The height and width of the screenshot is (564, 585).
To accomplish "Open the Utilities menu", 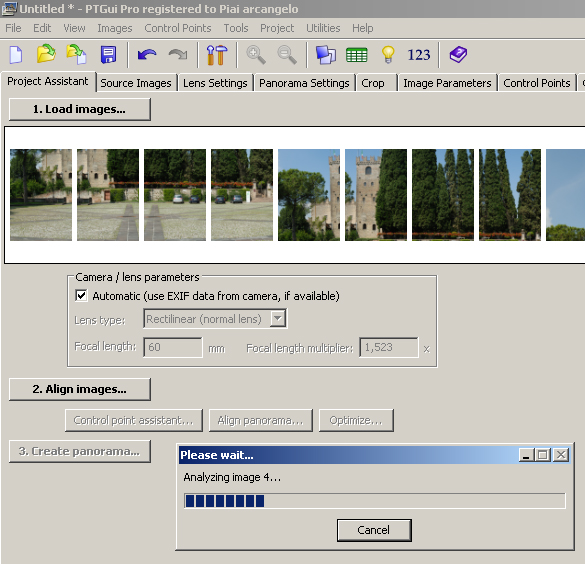I will (x=323, y=28).
